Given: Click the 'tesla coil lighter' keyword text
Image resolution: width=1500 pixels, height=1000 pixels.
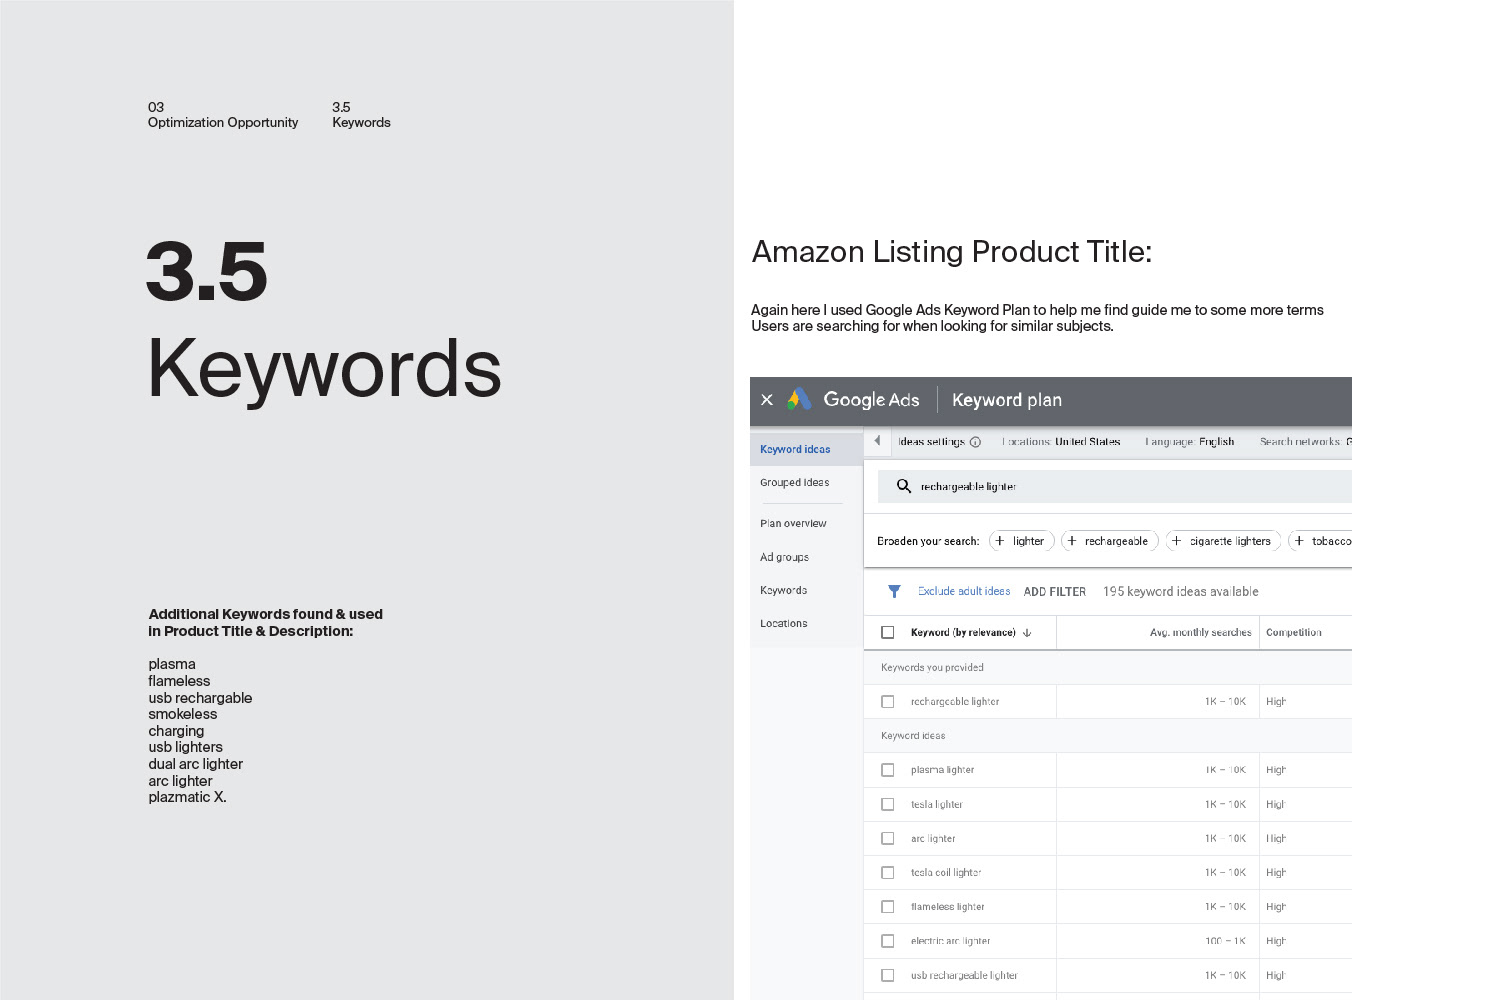Looking at the screenshot, I should 946,873.
